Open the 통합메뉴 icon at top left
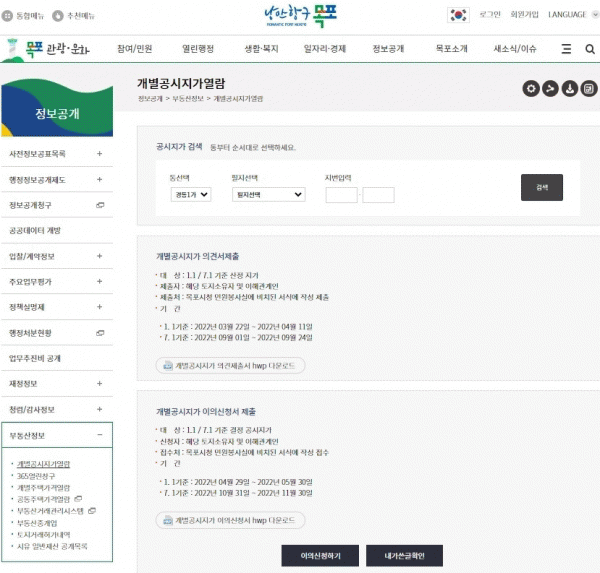 click(10, 16)
